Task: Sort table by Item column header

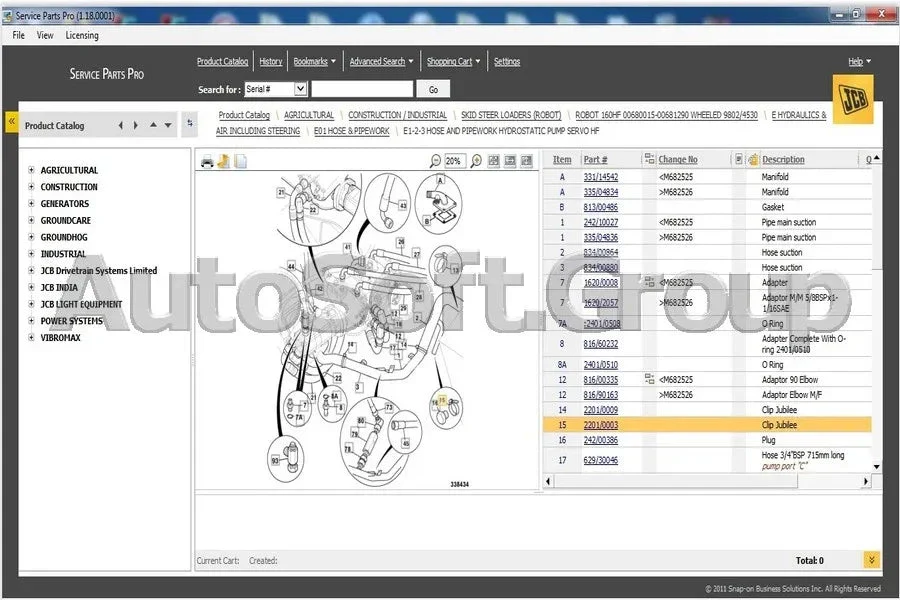Action: [x=562, y=160]
